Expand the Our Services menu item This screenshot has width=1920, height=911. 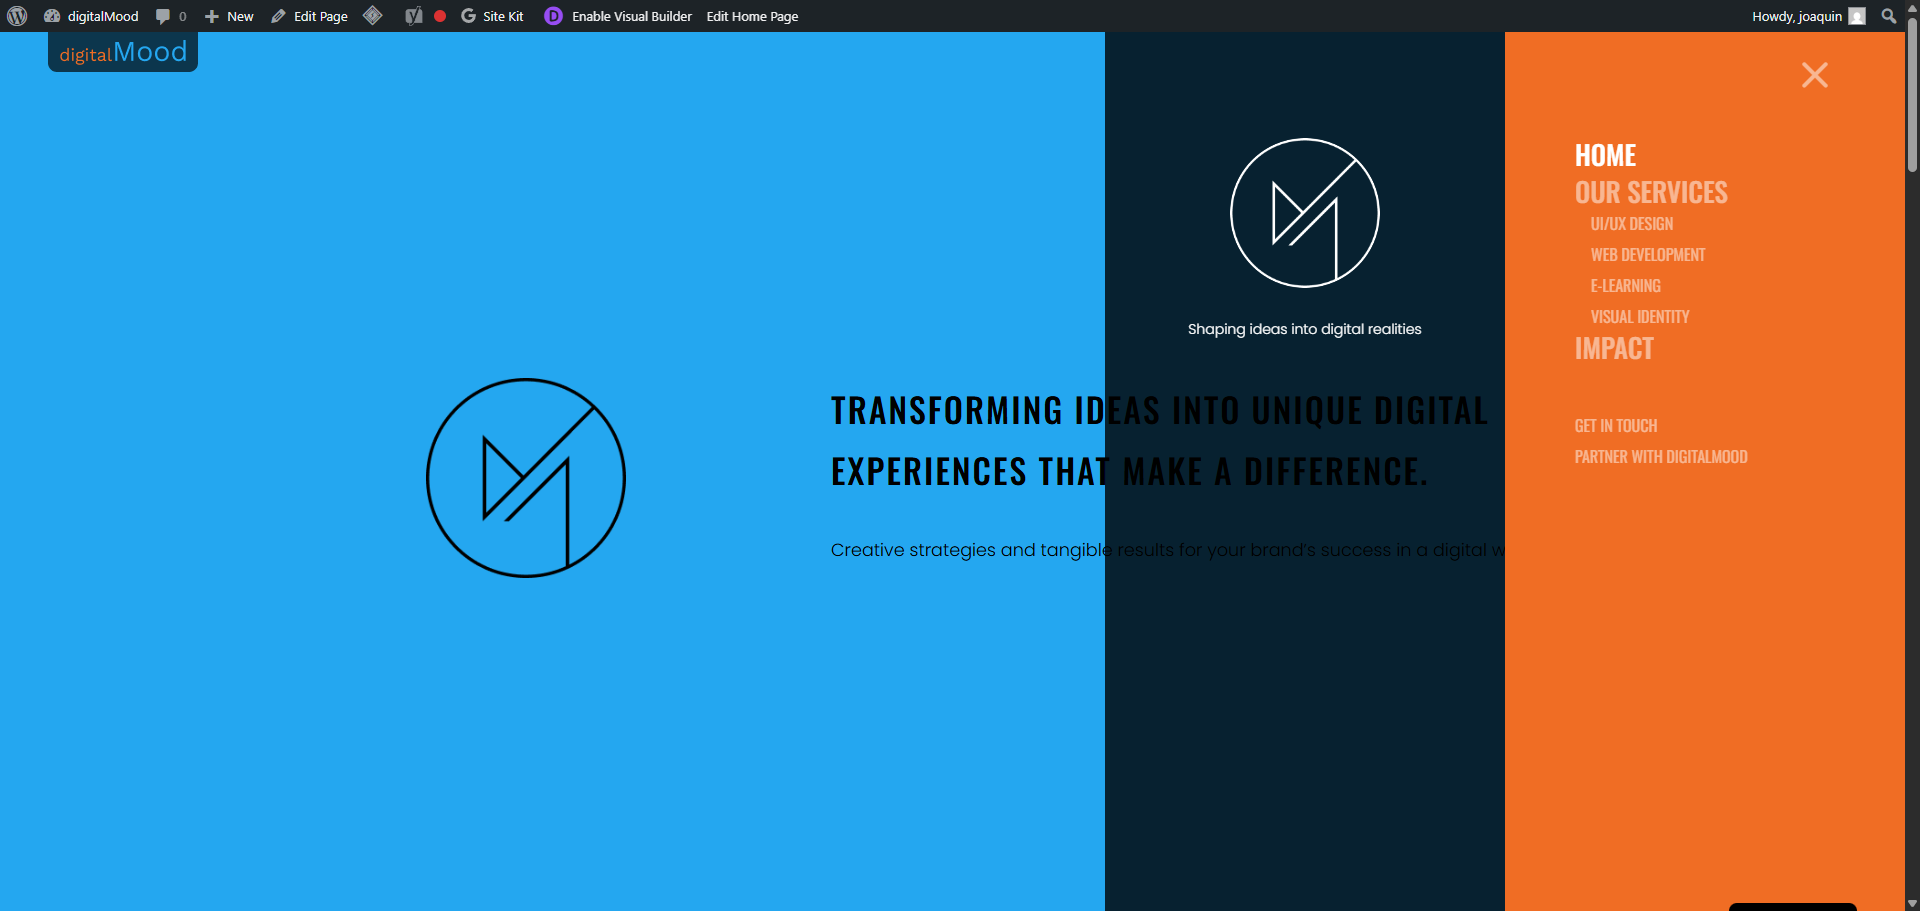tap(1650, 192)
